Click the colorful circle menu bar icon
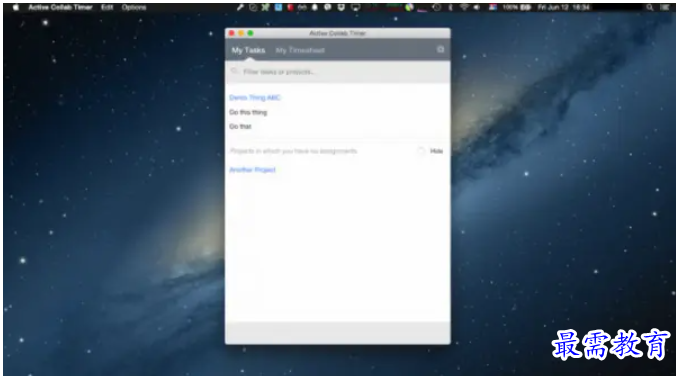This screenshot has width=676, height=376. click(x=409, y=7)
